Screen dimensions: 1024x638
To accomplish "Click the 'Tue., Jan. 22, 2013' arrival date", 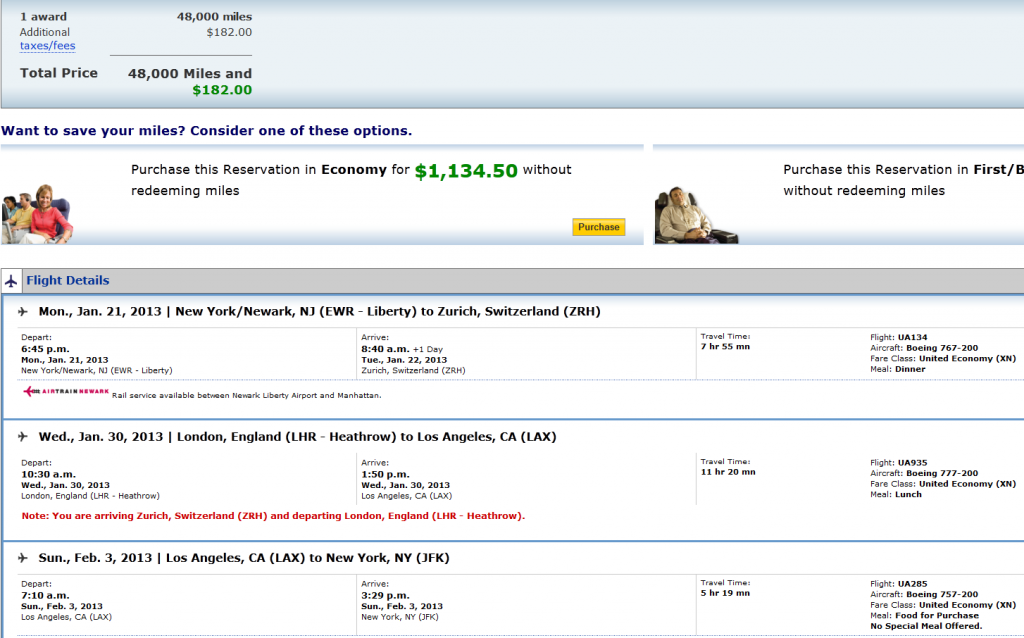I will 404,360.
